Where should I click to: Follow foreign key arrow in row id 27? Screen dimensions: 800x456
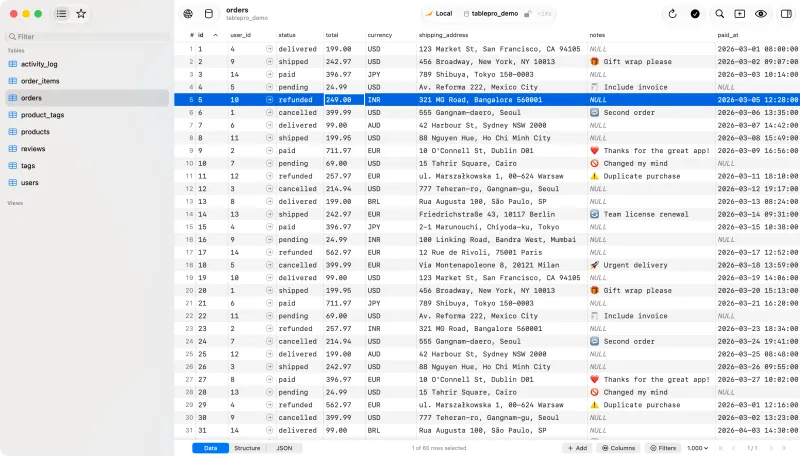(269, 379)
